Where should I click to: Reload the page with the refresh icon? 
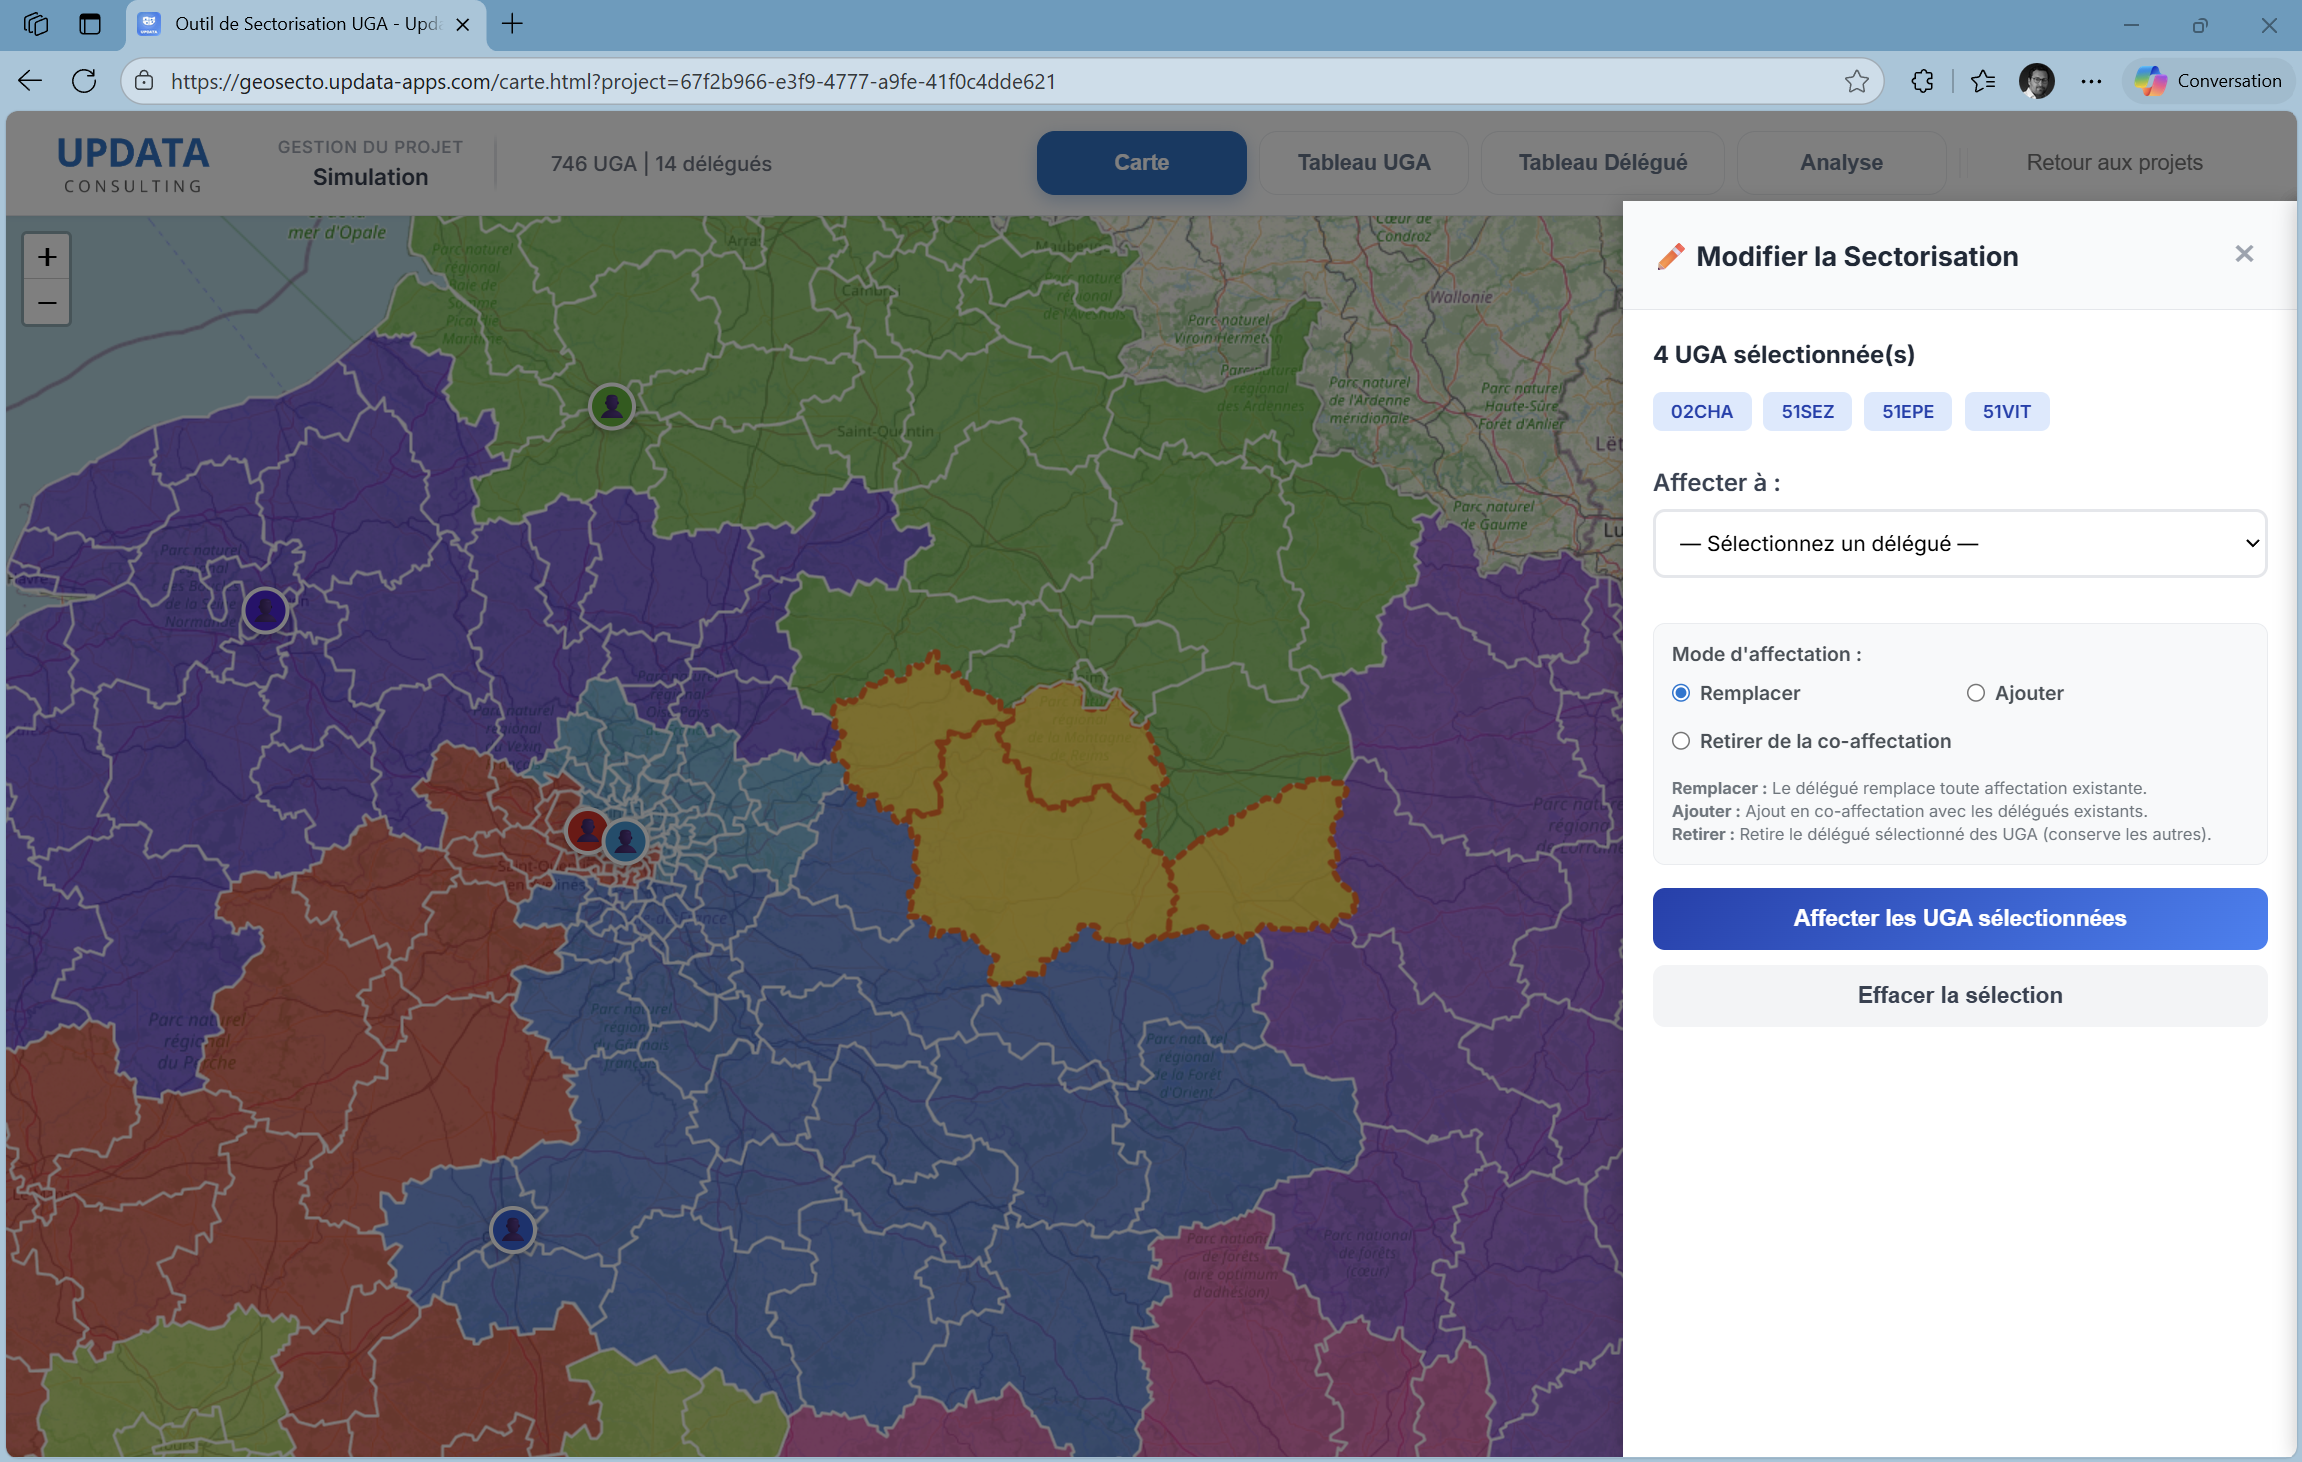point(84,81)
